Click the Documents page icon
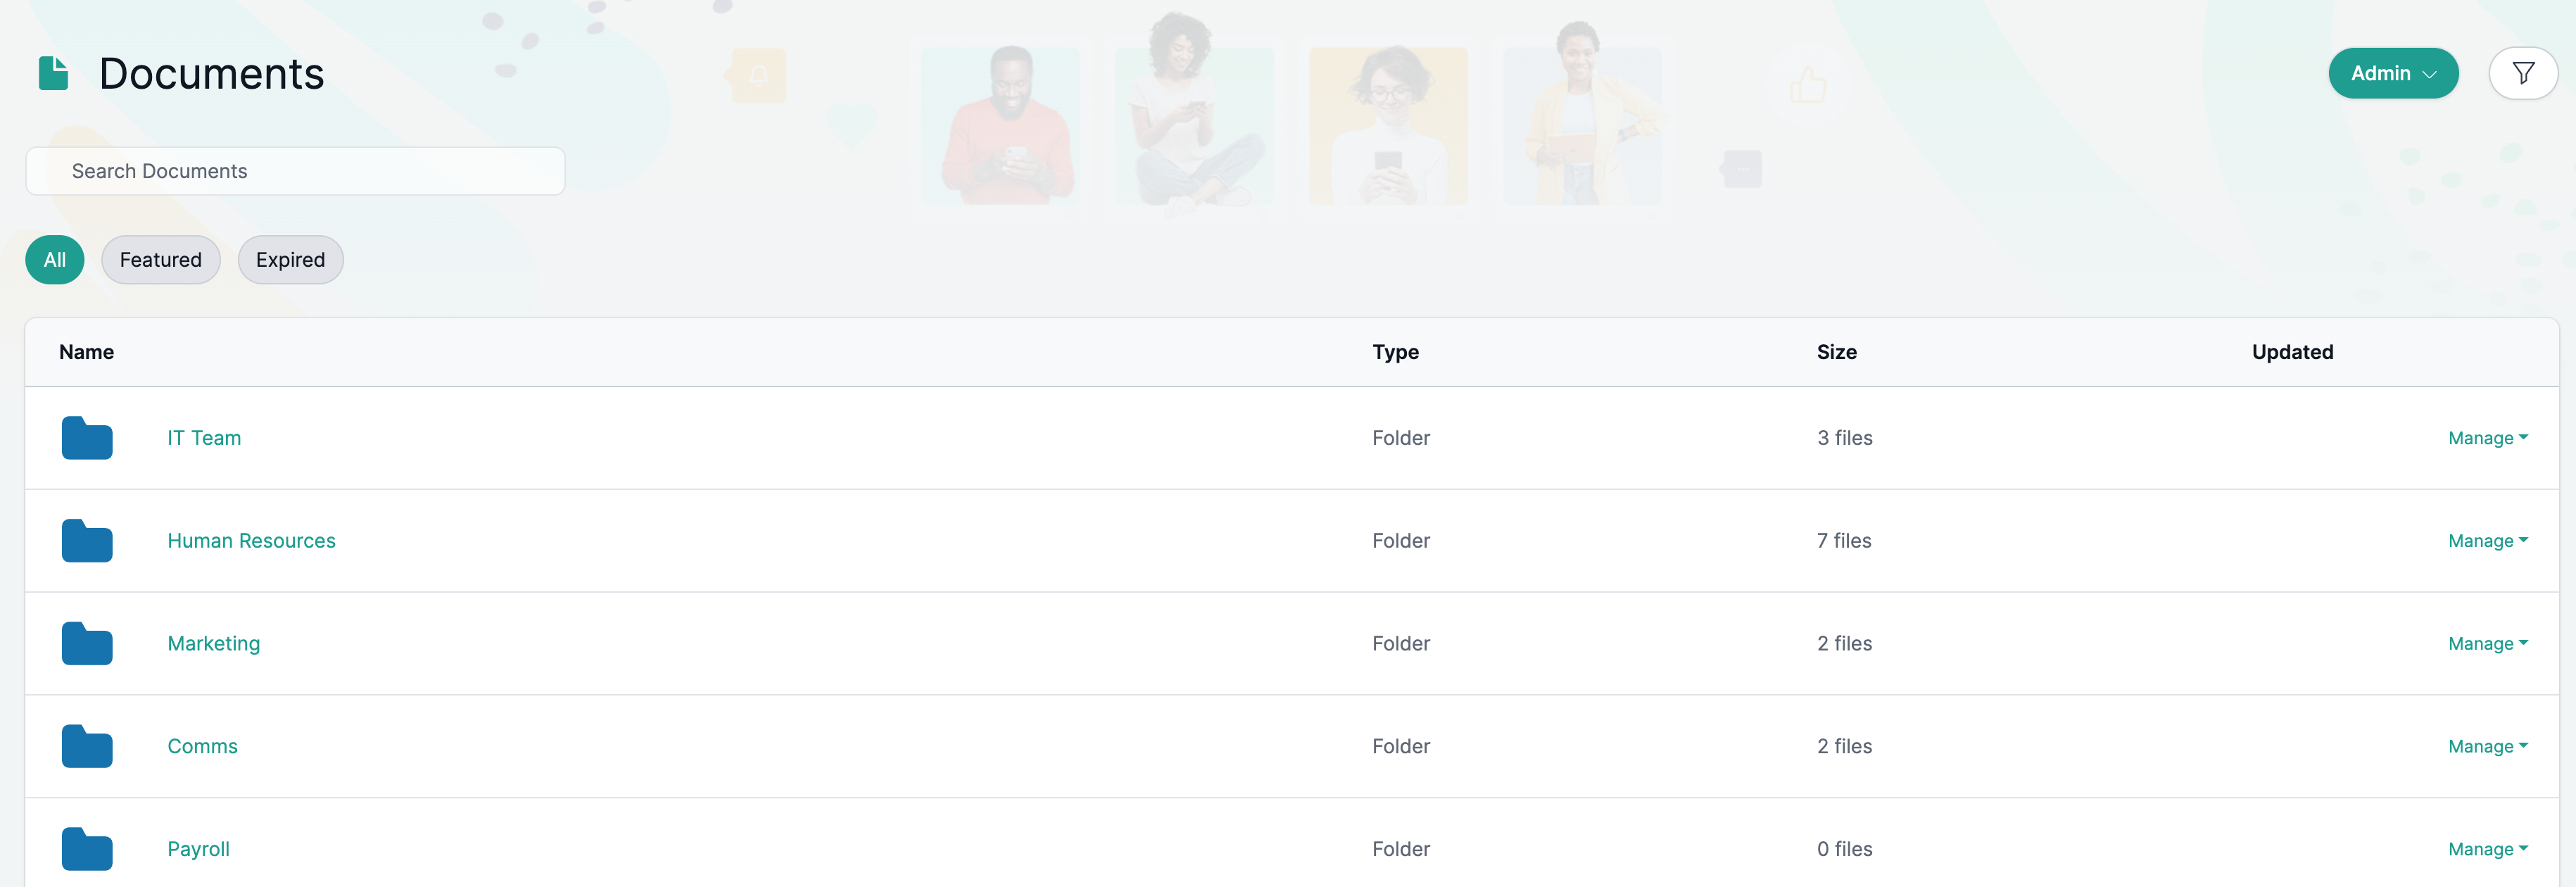Viewport: 2576px width, 887px height. click(x=53, y=73)
